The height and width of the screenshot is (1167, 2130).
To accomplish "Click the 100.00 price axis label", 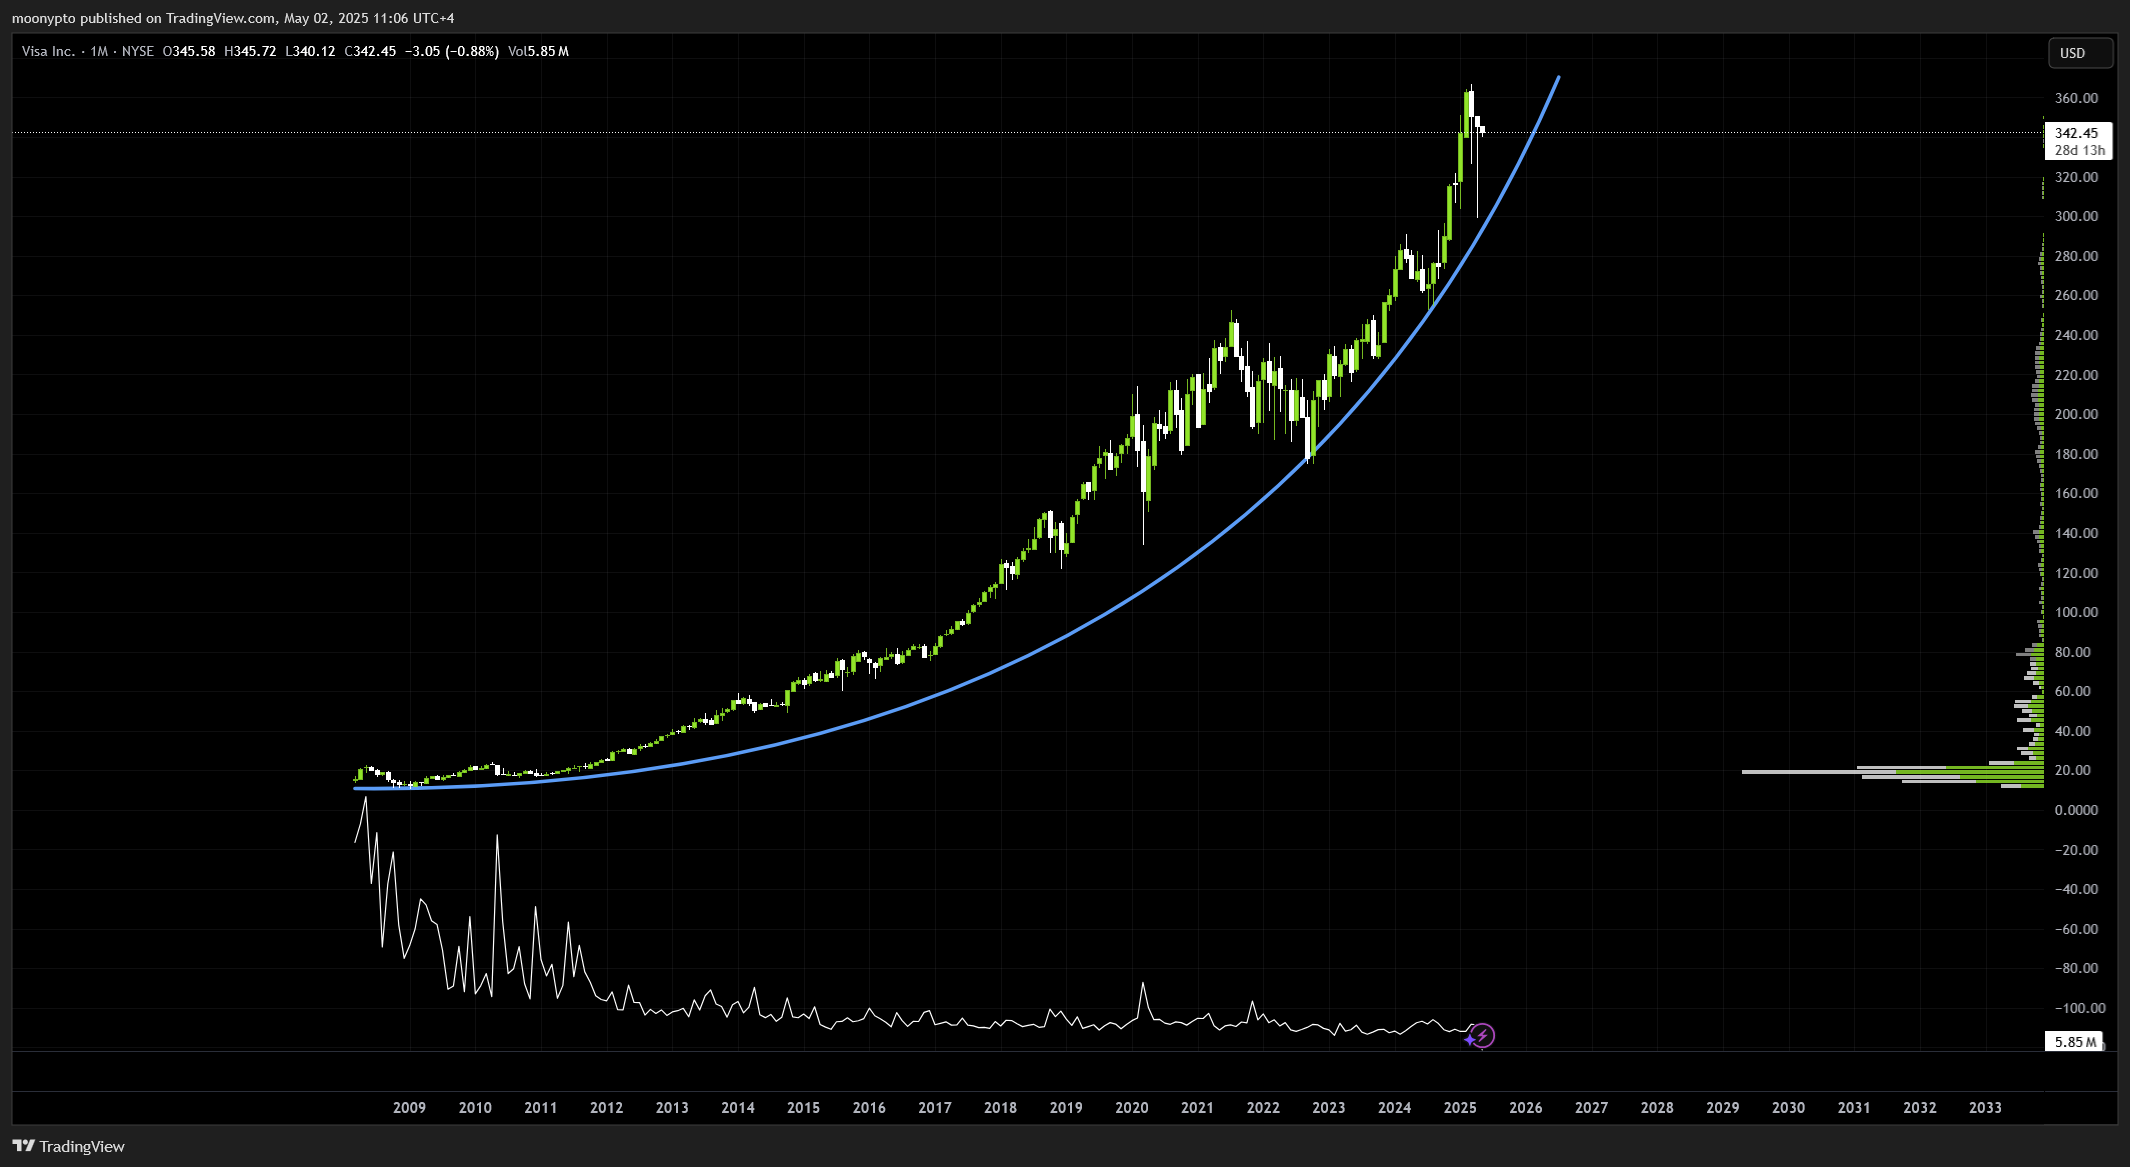I will (2076, 612).
